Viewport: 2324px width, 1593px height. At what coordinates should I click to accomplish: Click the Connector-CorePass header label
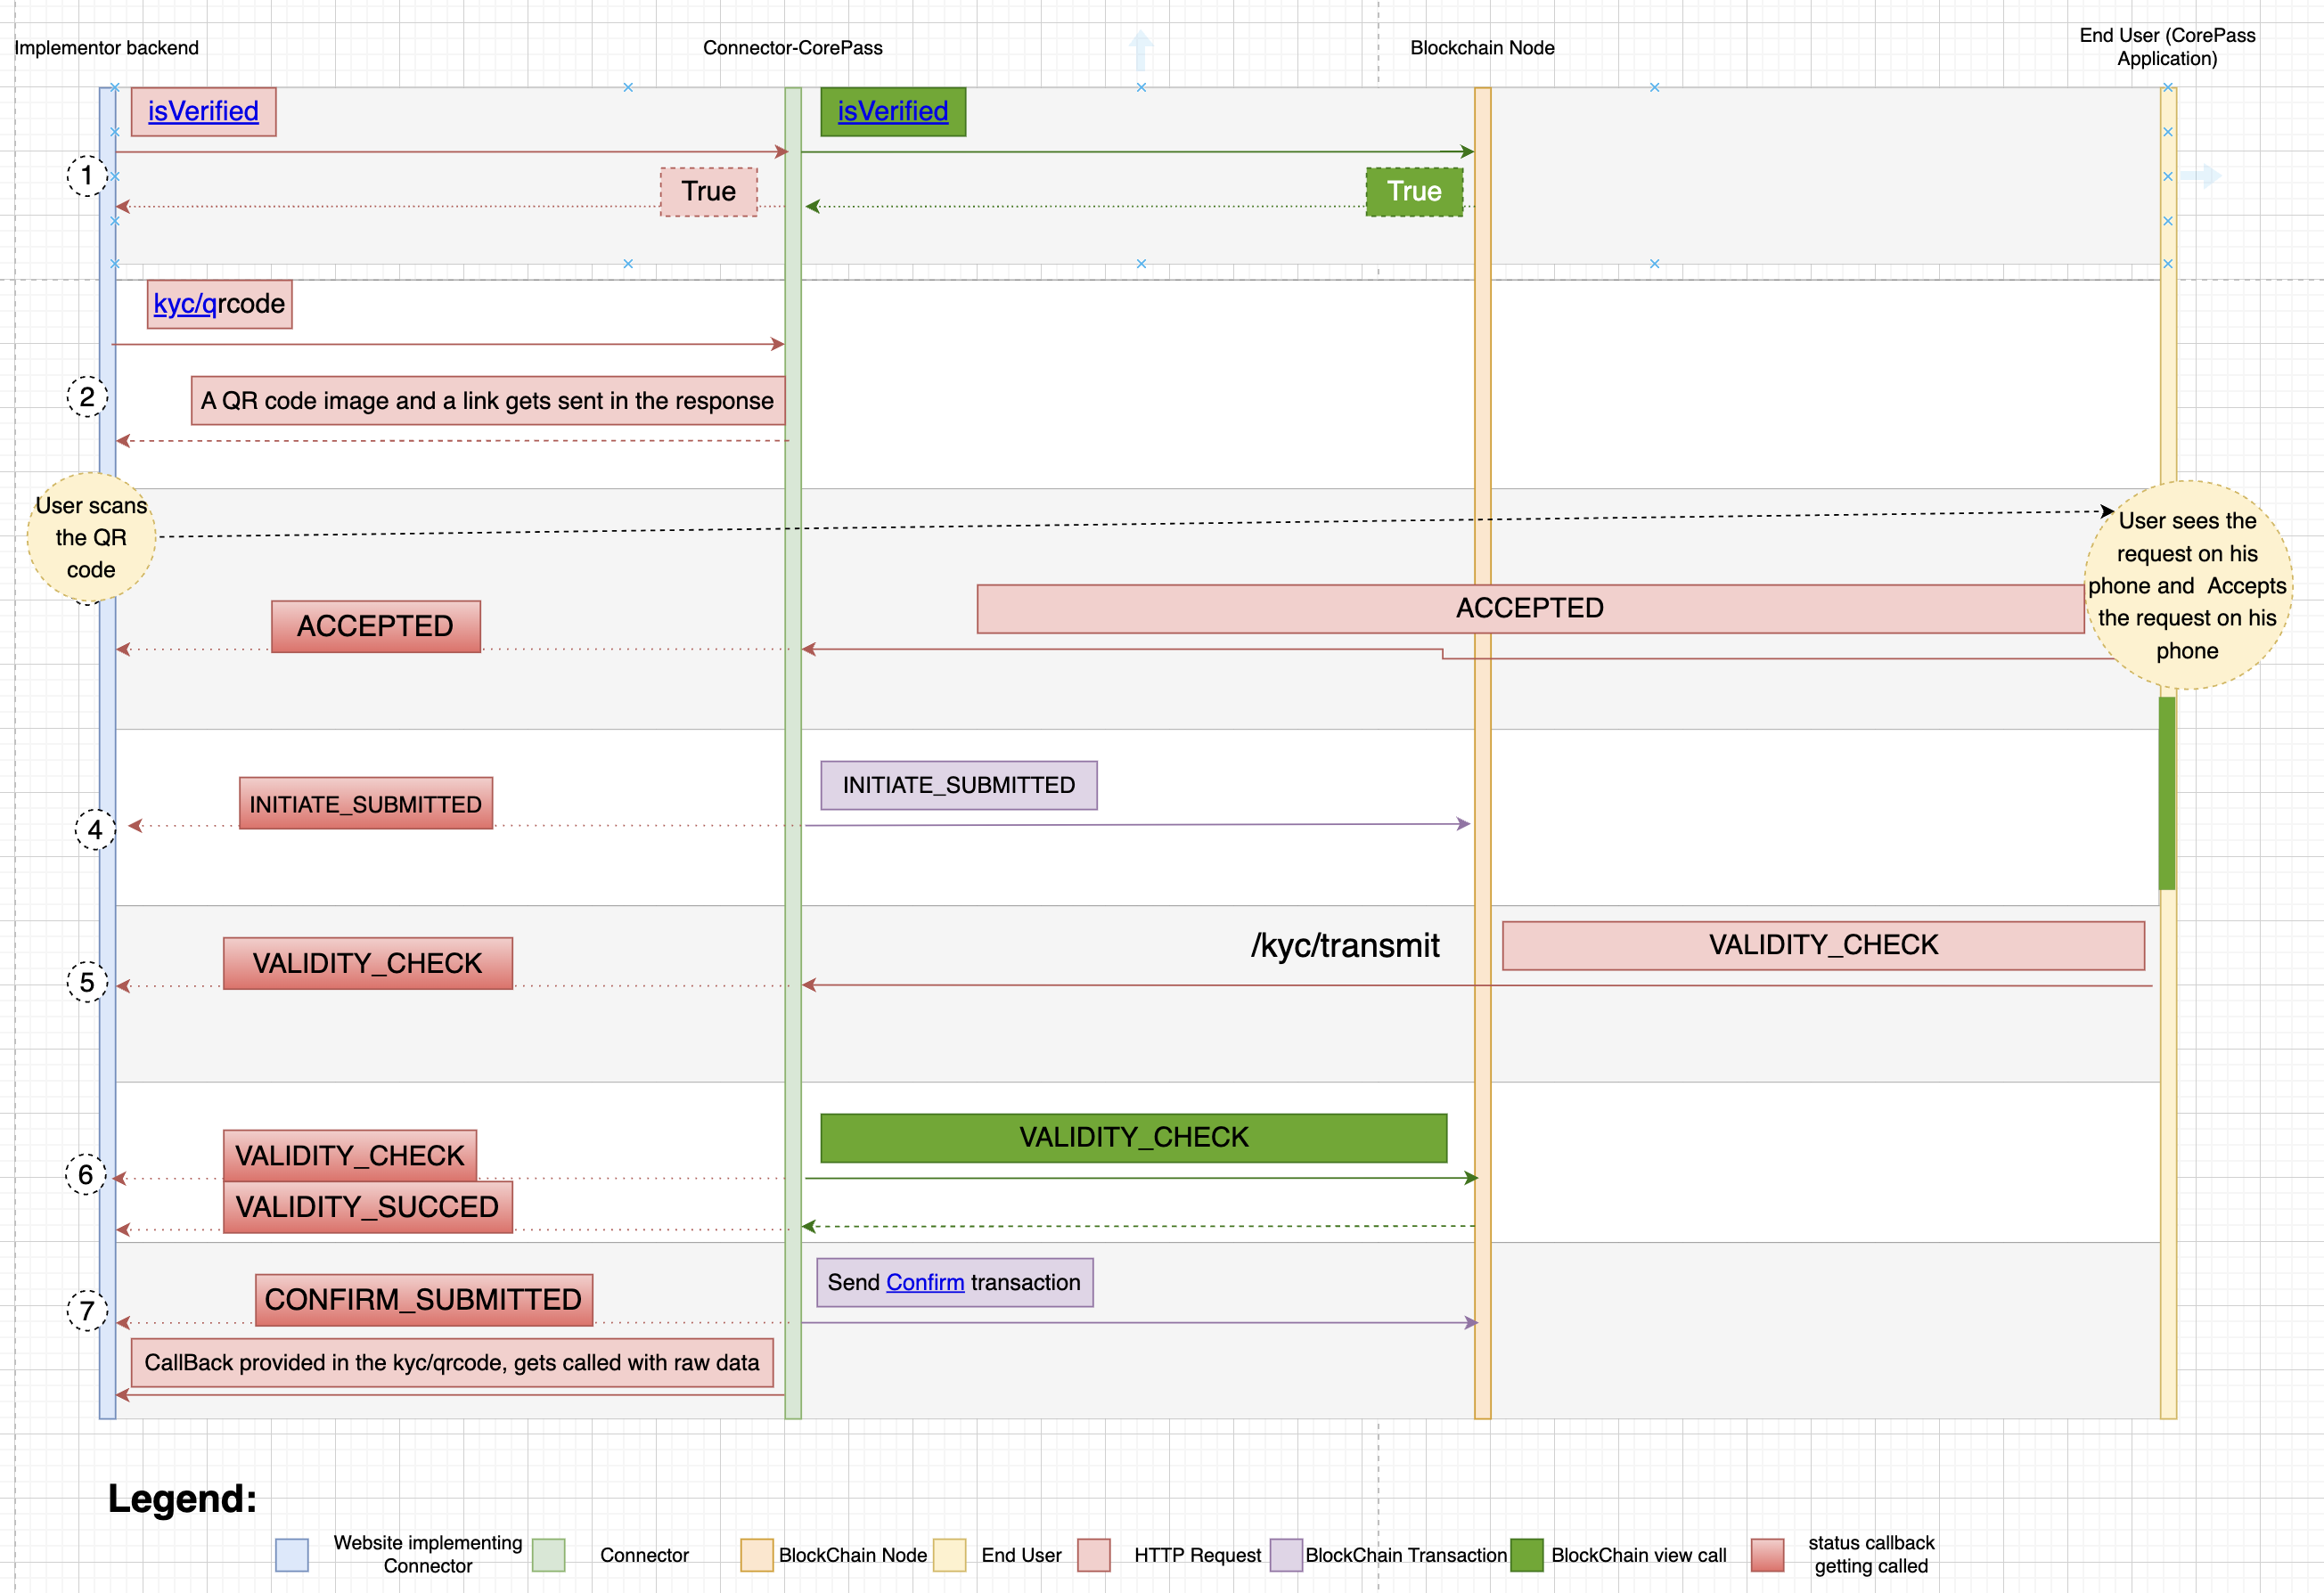(x=793, y=48)
